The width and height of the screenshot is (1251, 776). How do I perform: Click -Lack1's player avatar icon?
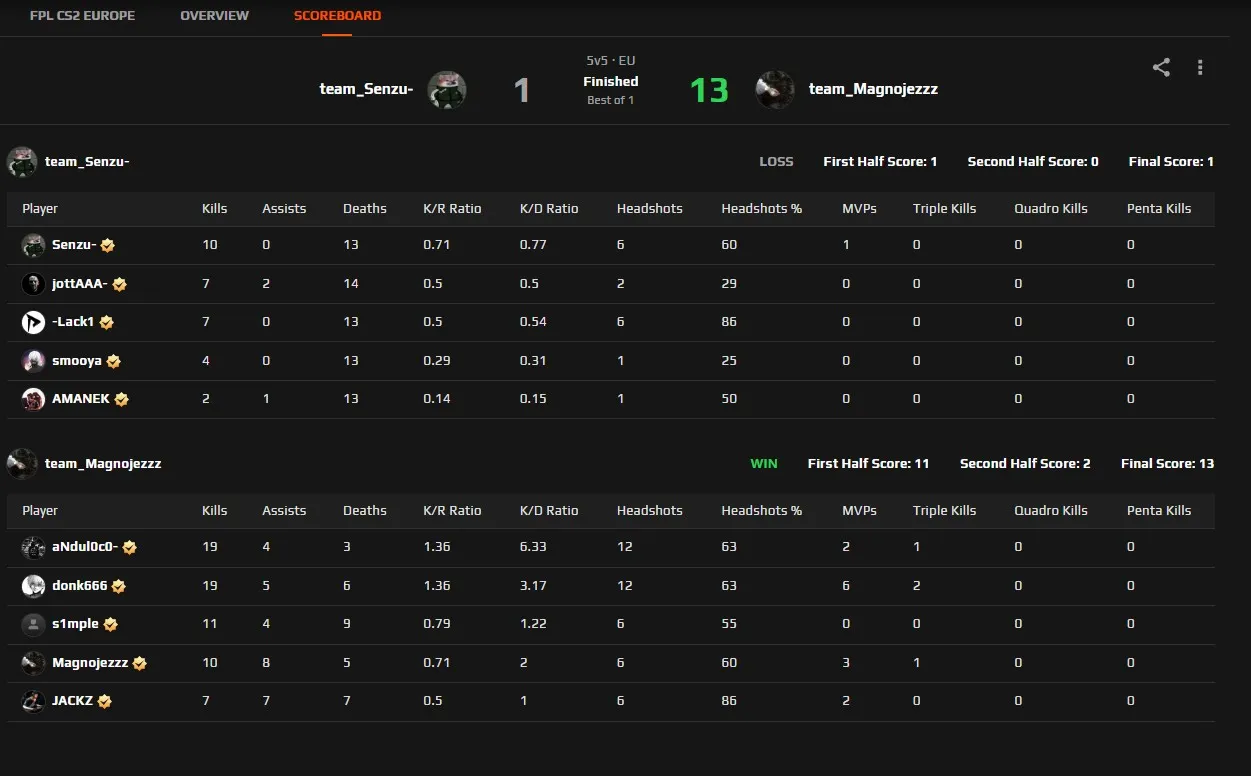coord(33,322)
